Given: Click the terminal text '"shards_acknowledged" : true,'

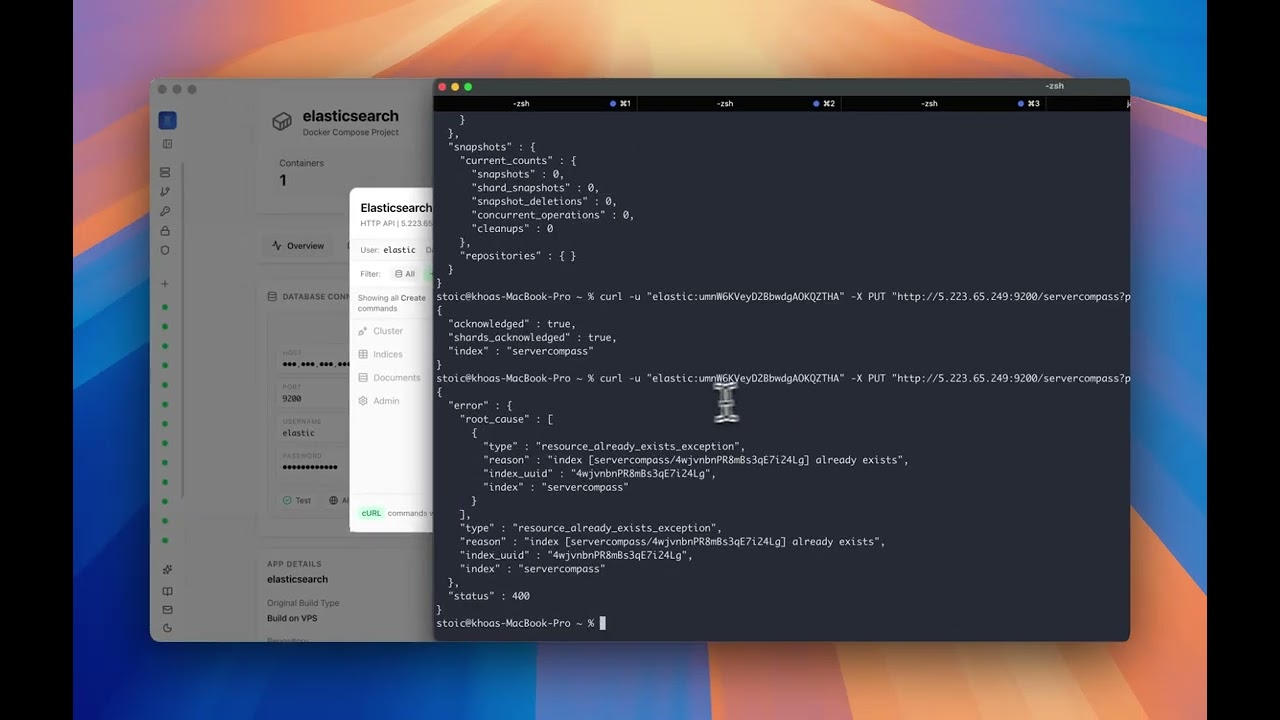Looking at the screenshot, I should coord(532,338).
